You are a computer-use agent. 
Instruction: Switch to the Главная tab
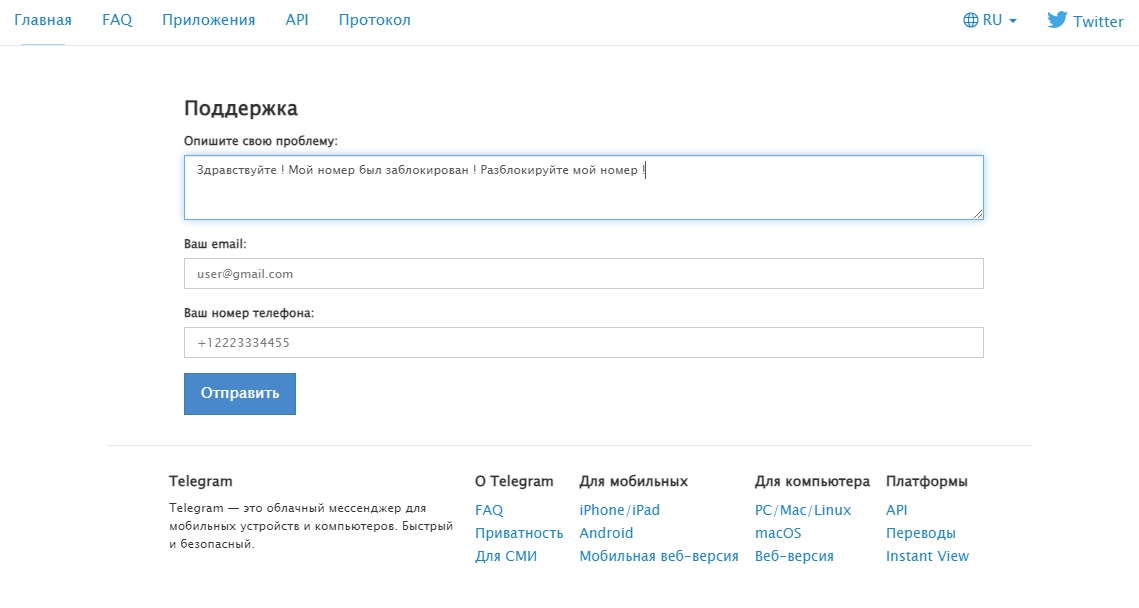tap(43, 19)
